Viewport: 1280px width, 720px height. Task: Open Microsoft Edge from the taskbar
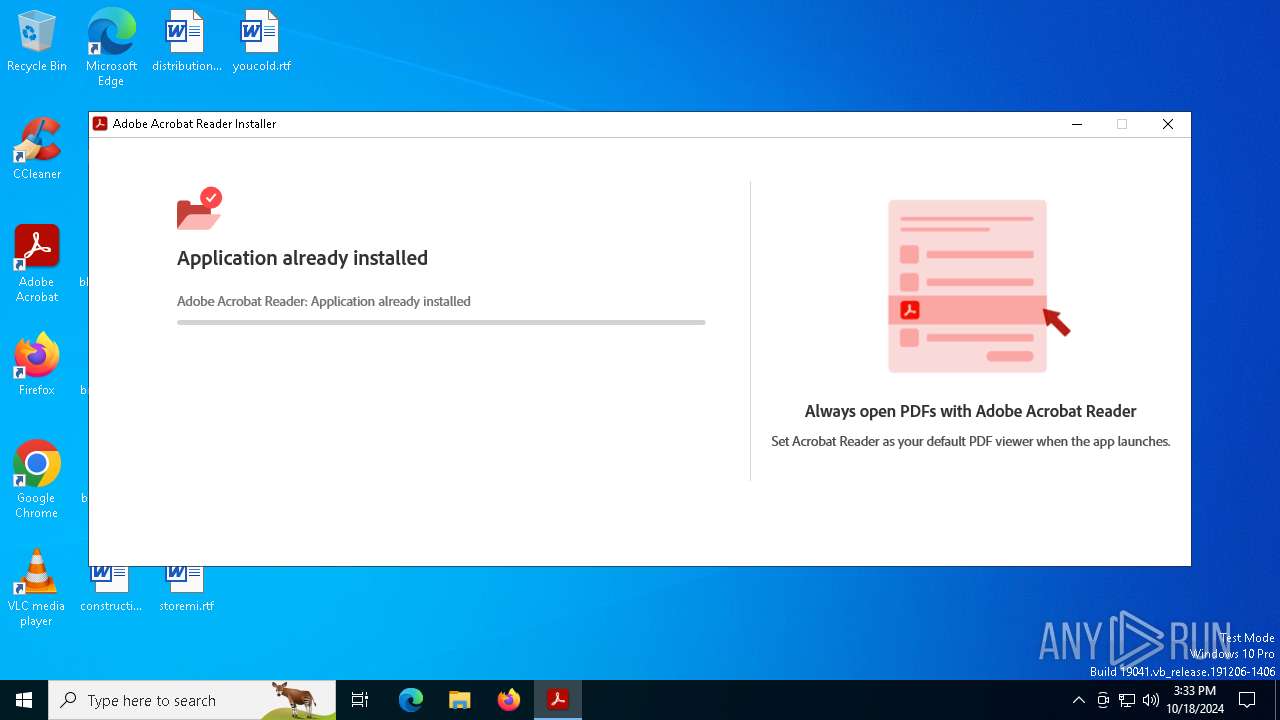point(411,700)
